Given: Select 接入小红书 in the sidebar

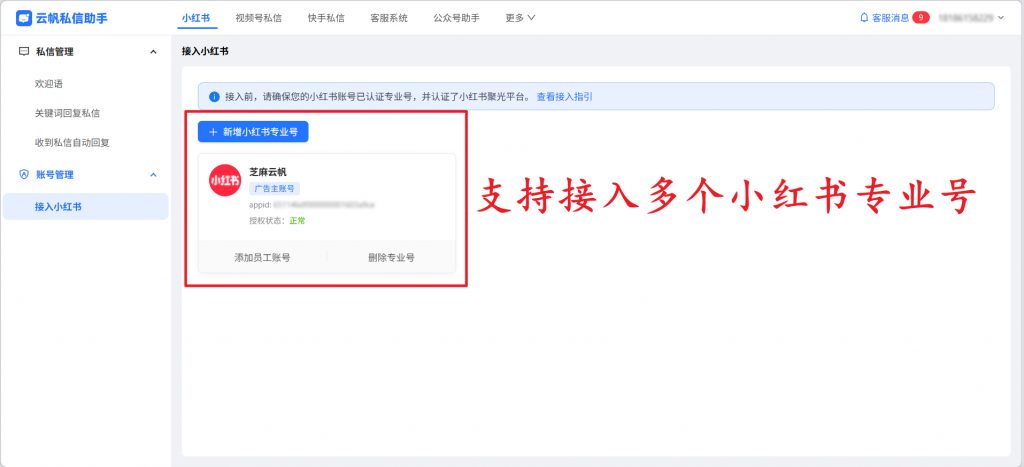Looking at the screenshot, I should point(86,207).
